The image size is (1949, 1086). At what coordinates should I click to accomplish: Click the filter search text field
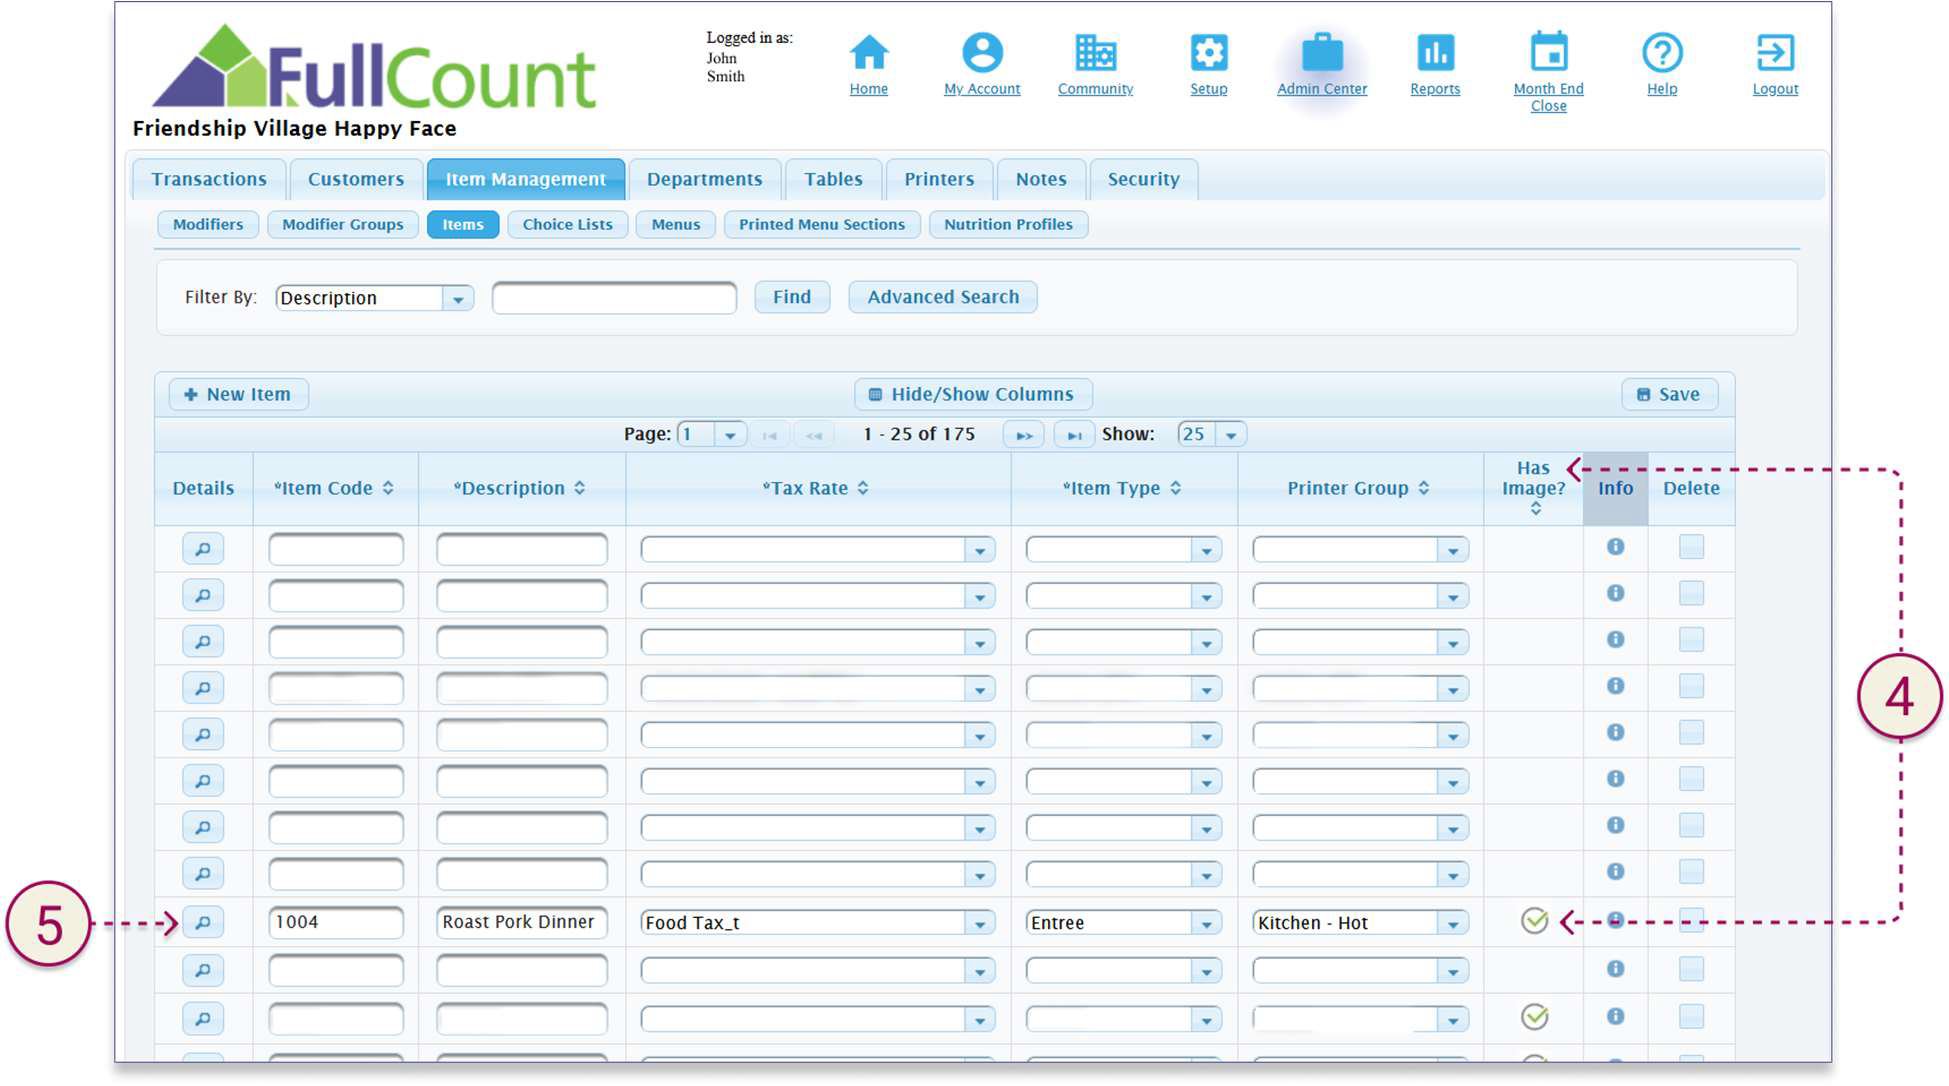(614, 298)
